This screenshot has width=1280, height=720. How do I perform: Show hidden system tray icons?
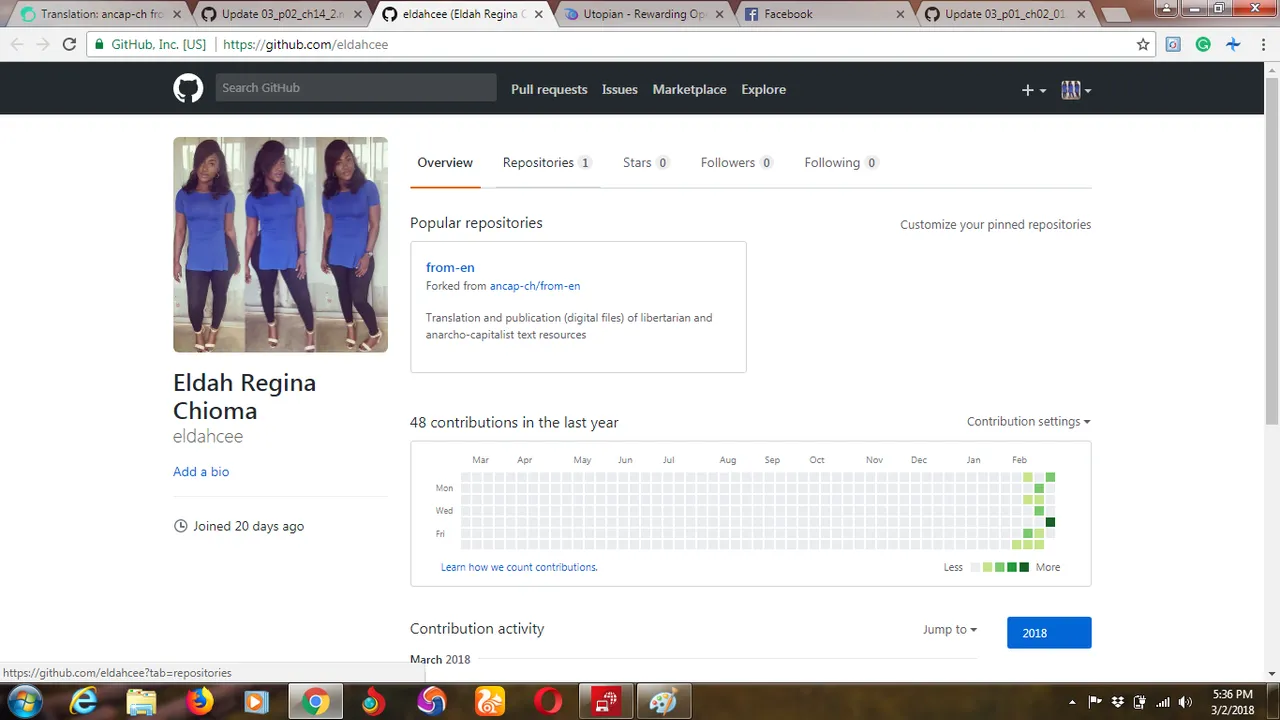click(1072, 702)
